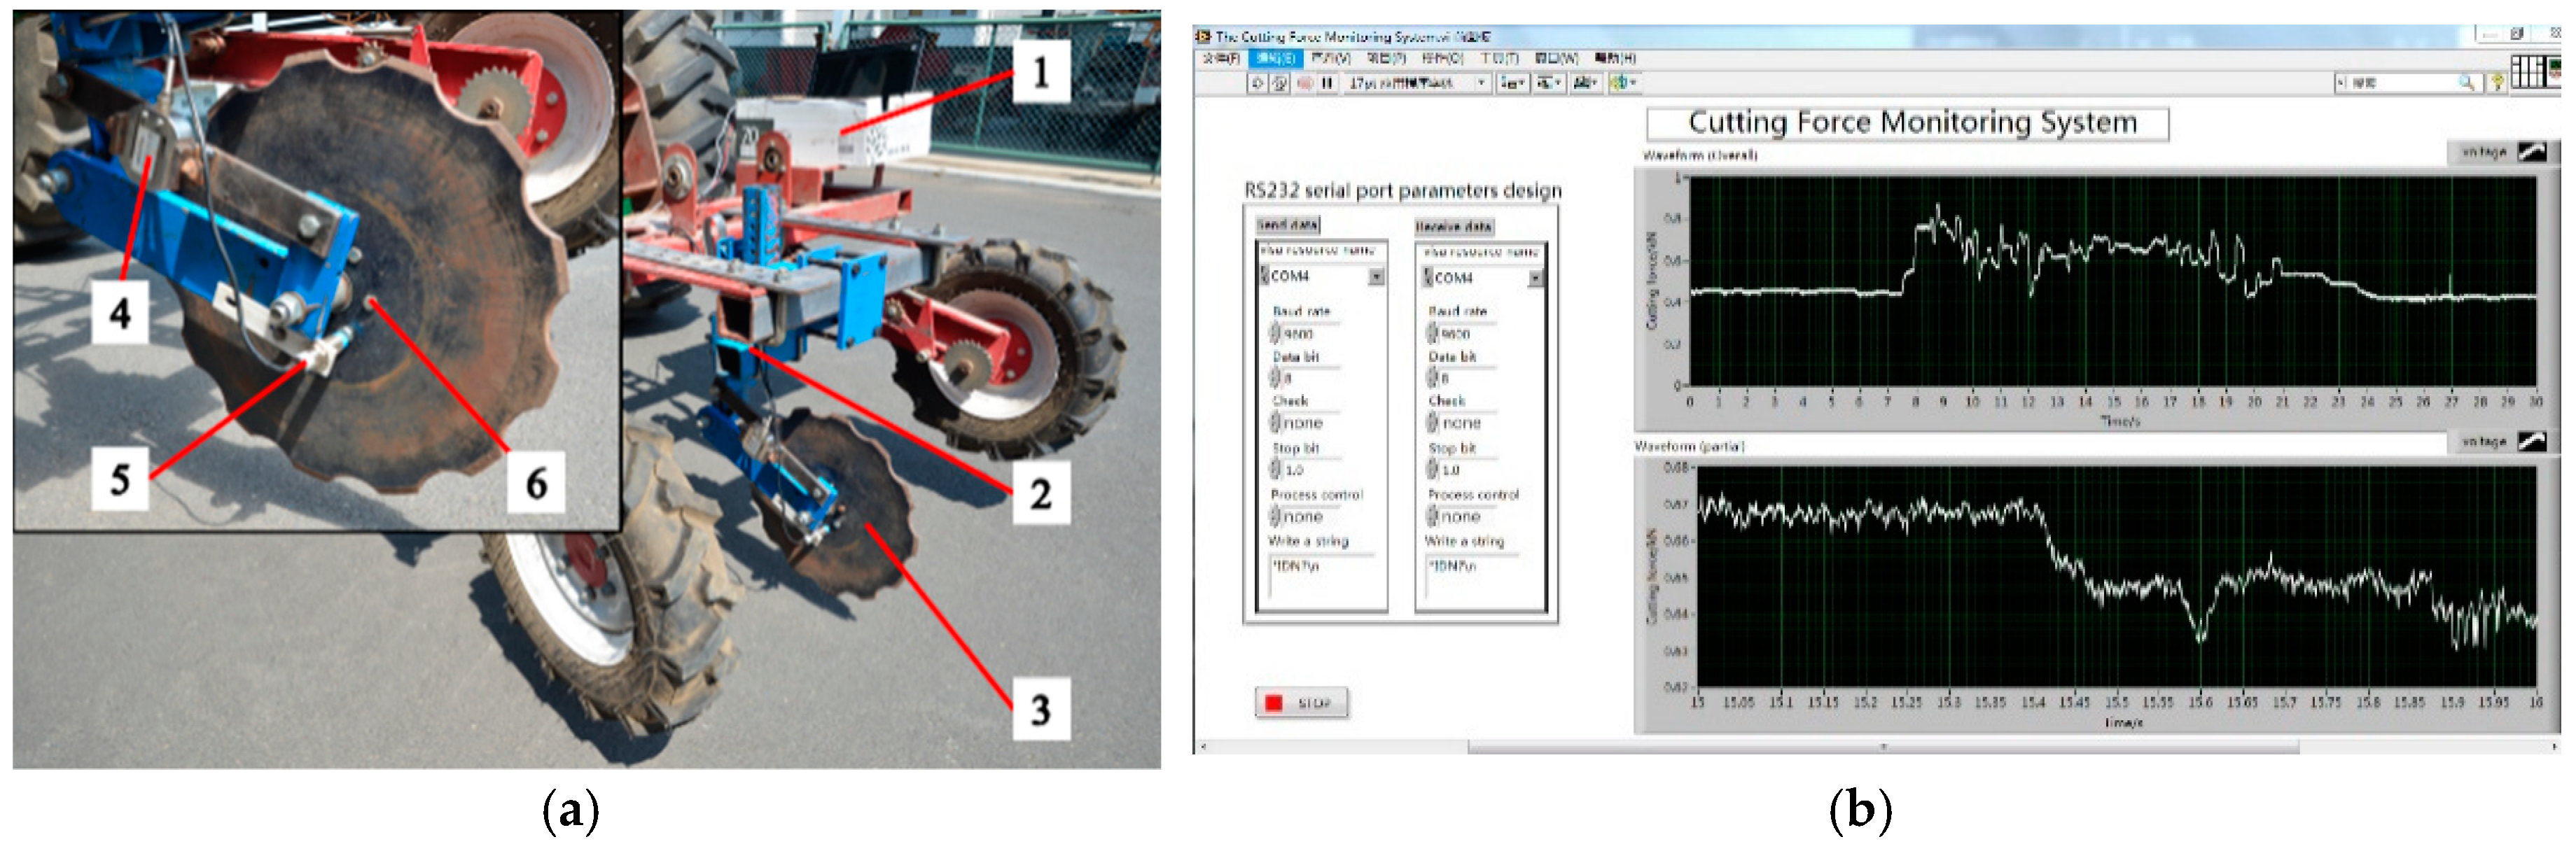Open the Help (H) menu
The height and width of the screenshot is (844, 2576).
coord(1615,58)
